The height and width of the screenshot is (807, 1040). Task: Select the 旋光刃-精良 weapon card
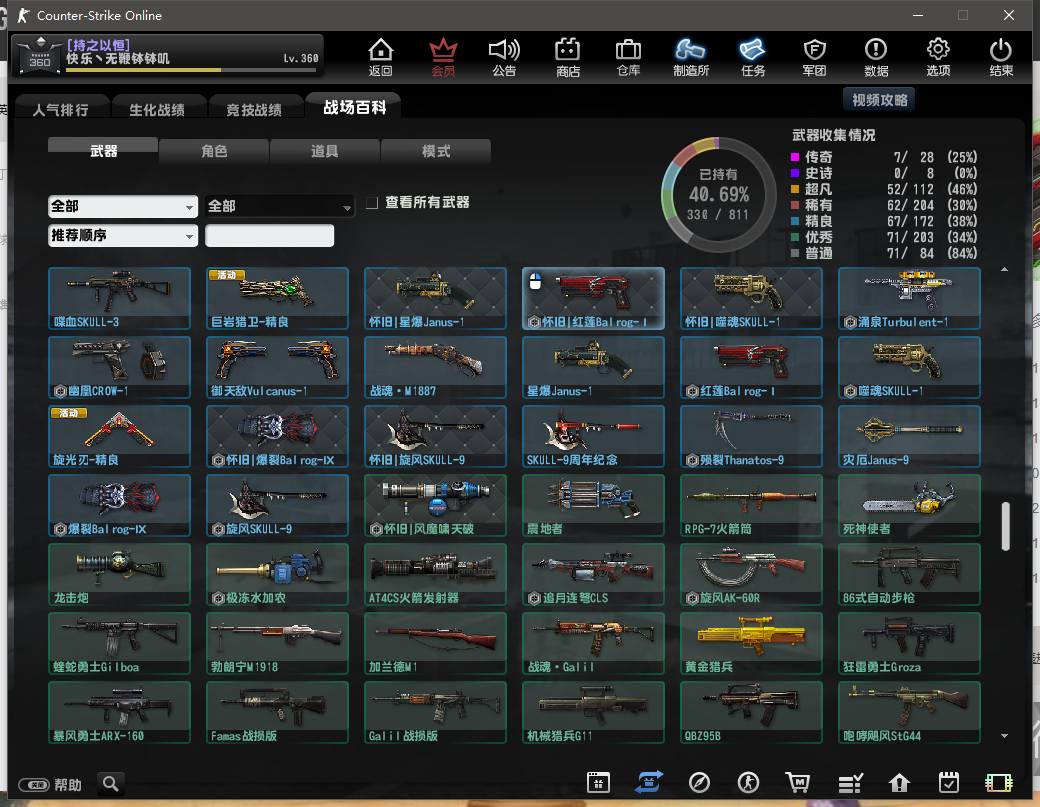coord(119,436)
